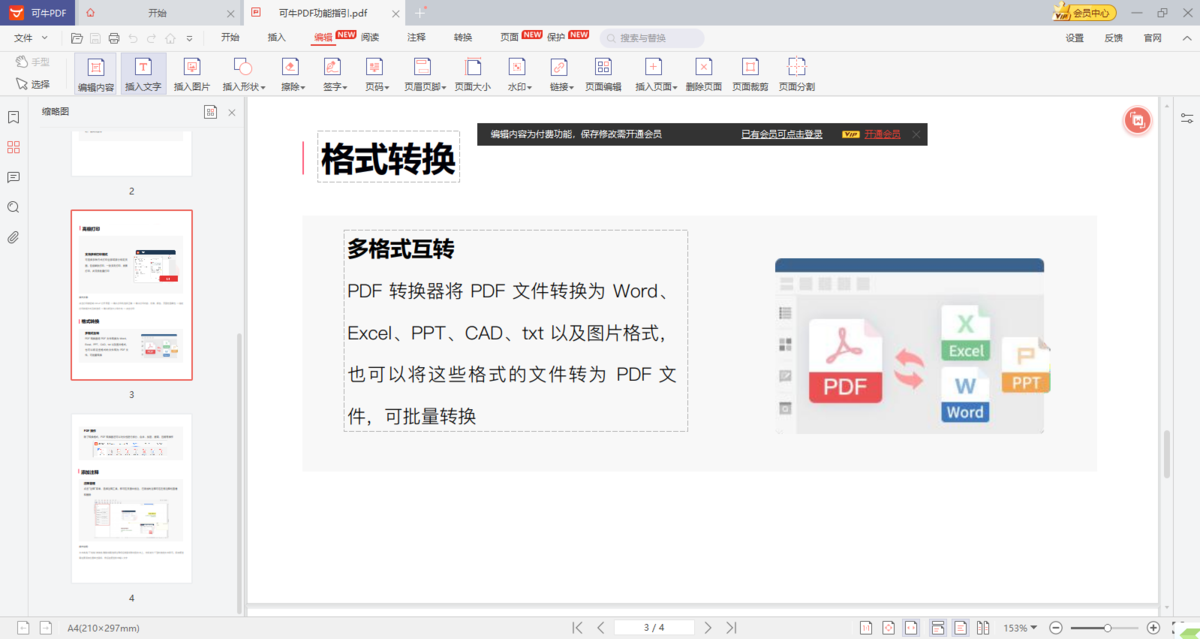Open the bookmark panel in left sidebar

(13, 117)
